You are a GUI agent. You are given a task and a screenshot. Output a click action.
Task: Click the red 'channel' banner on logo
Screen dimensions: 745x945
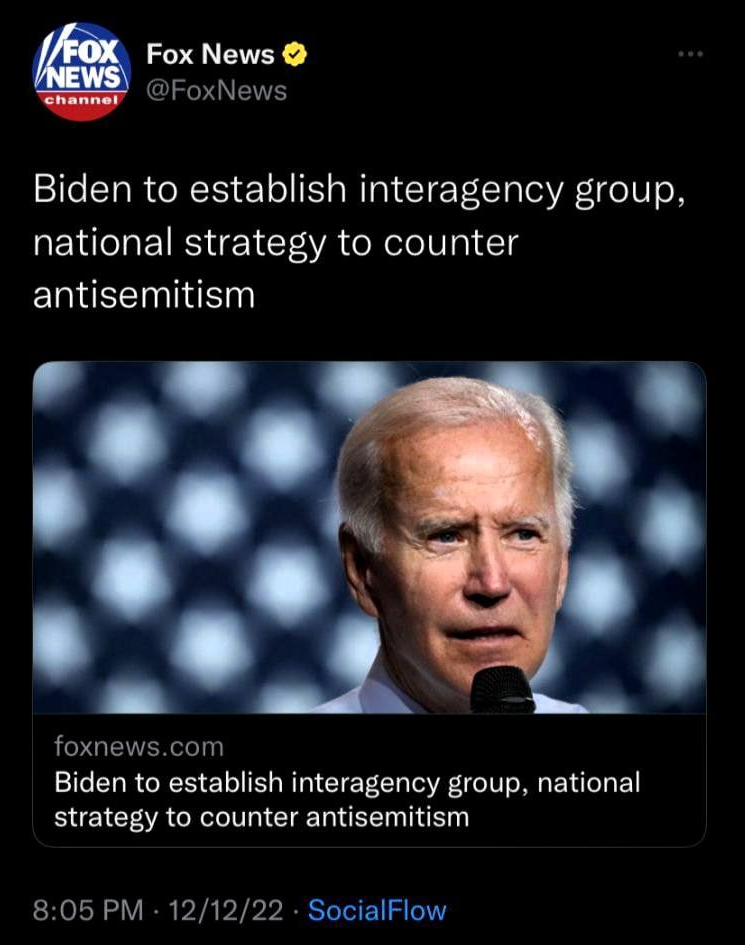coord(81,99)
